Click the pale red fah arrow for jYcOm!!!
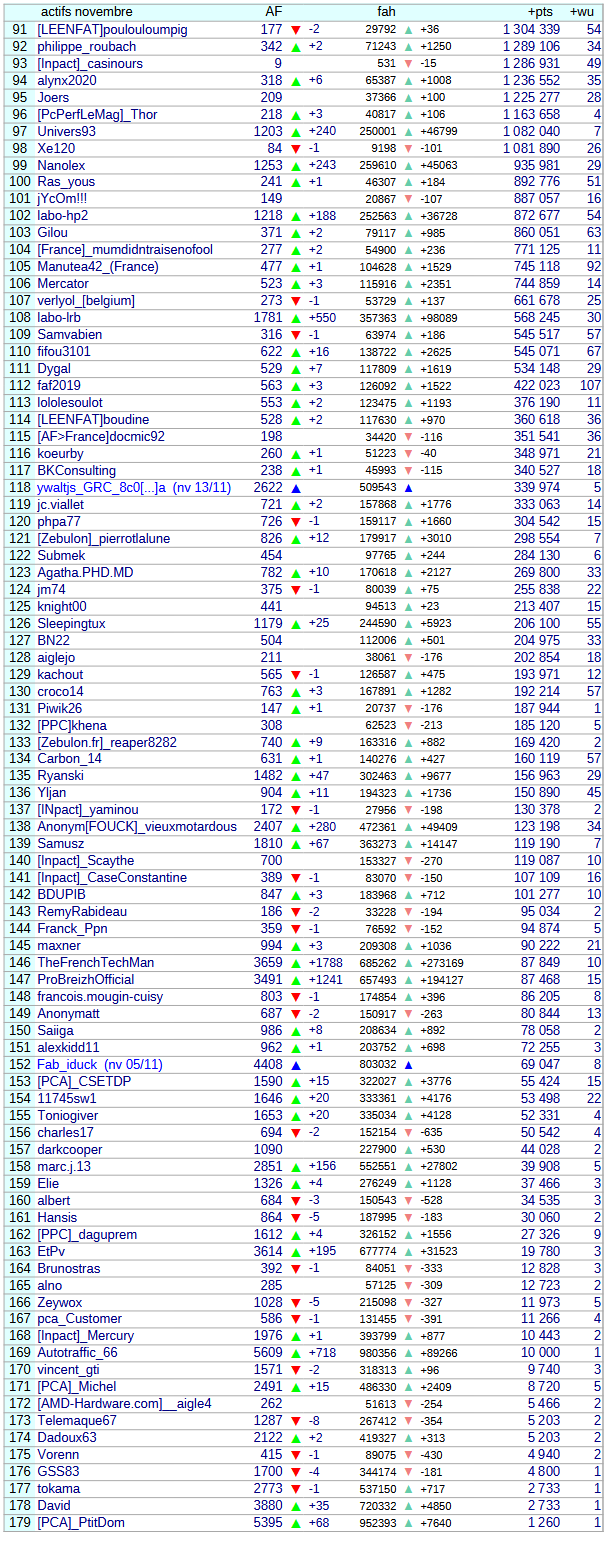This screenshot has height=1552, width=607. pos(408,199)
